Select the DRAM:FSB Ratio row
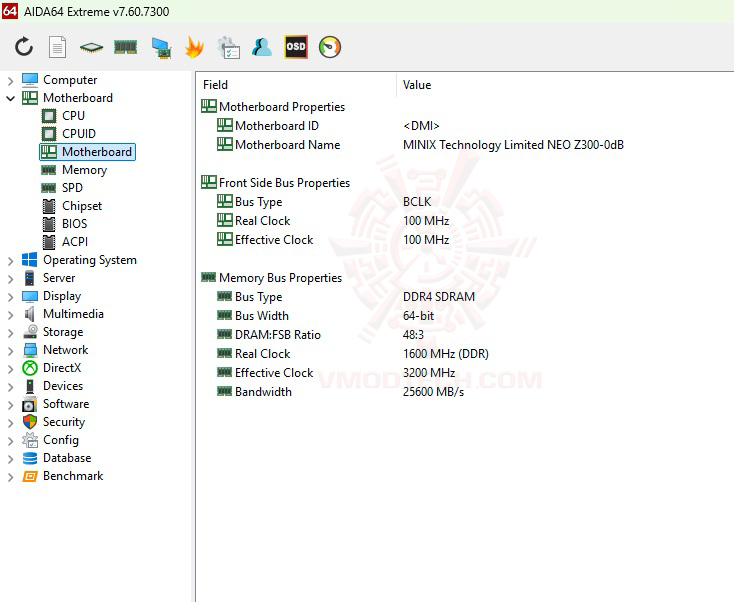 (x=320, y=335)
